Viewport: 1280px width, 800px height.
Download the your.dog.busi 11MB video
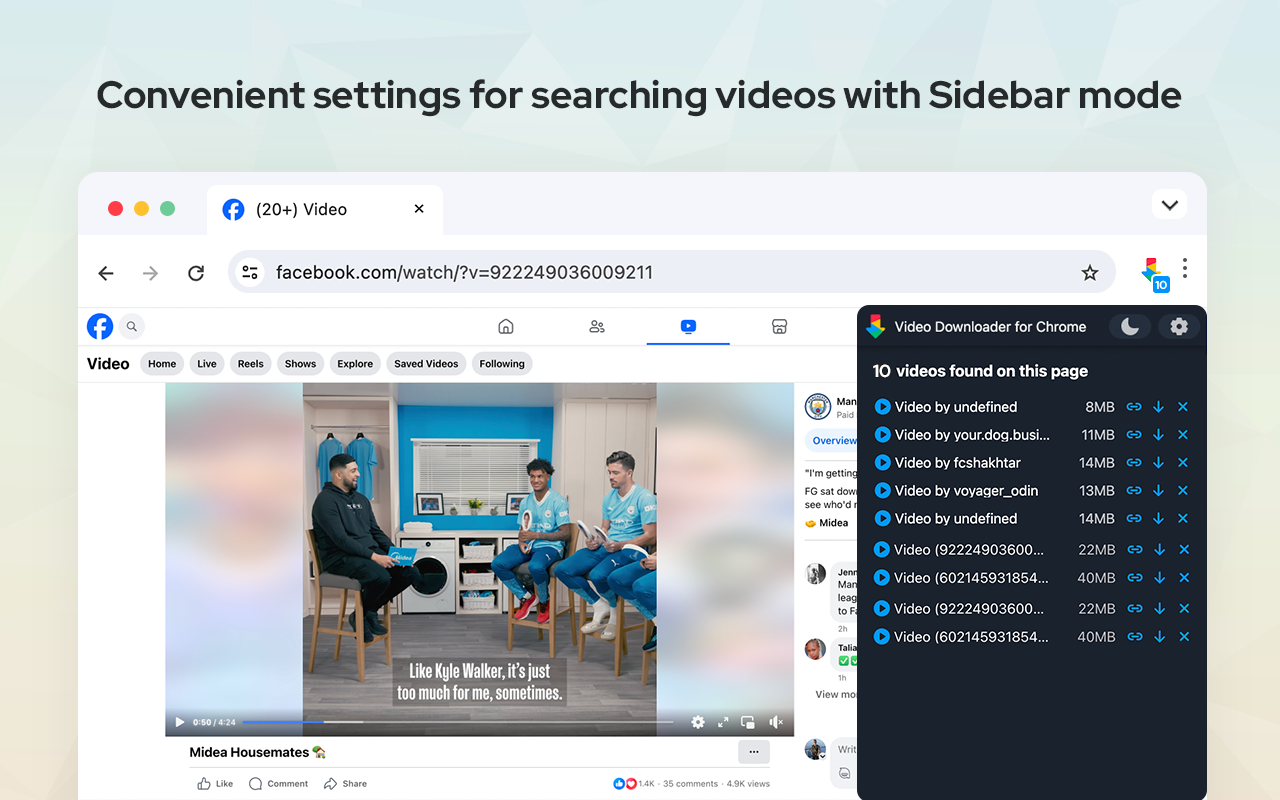[1158, 435]
